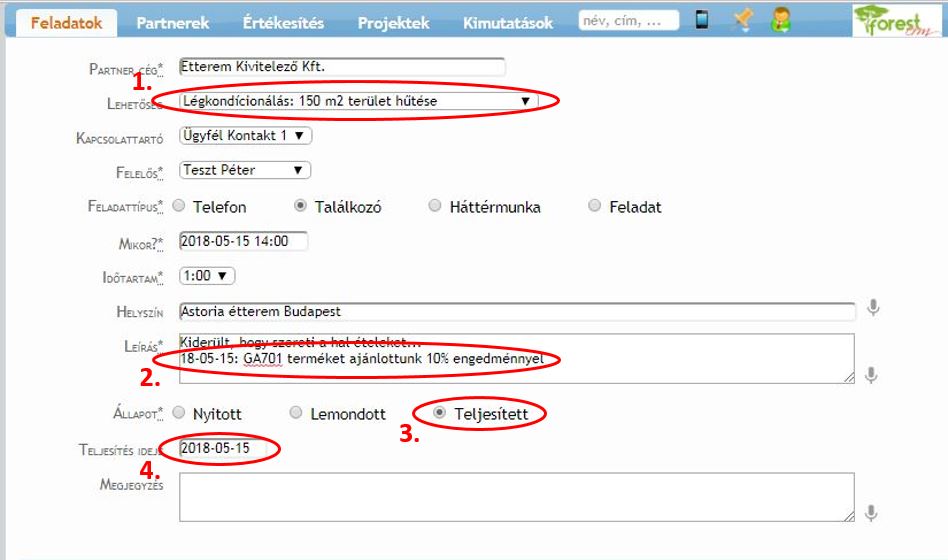Click the mobile phone icon in top bar
This screenshot has height=560, width=948.
click(702, 20)
